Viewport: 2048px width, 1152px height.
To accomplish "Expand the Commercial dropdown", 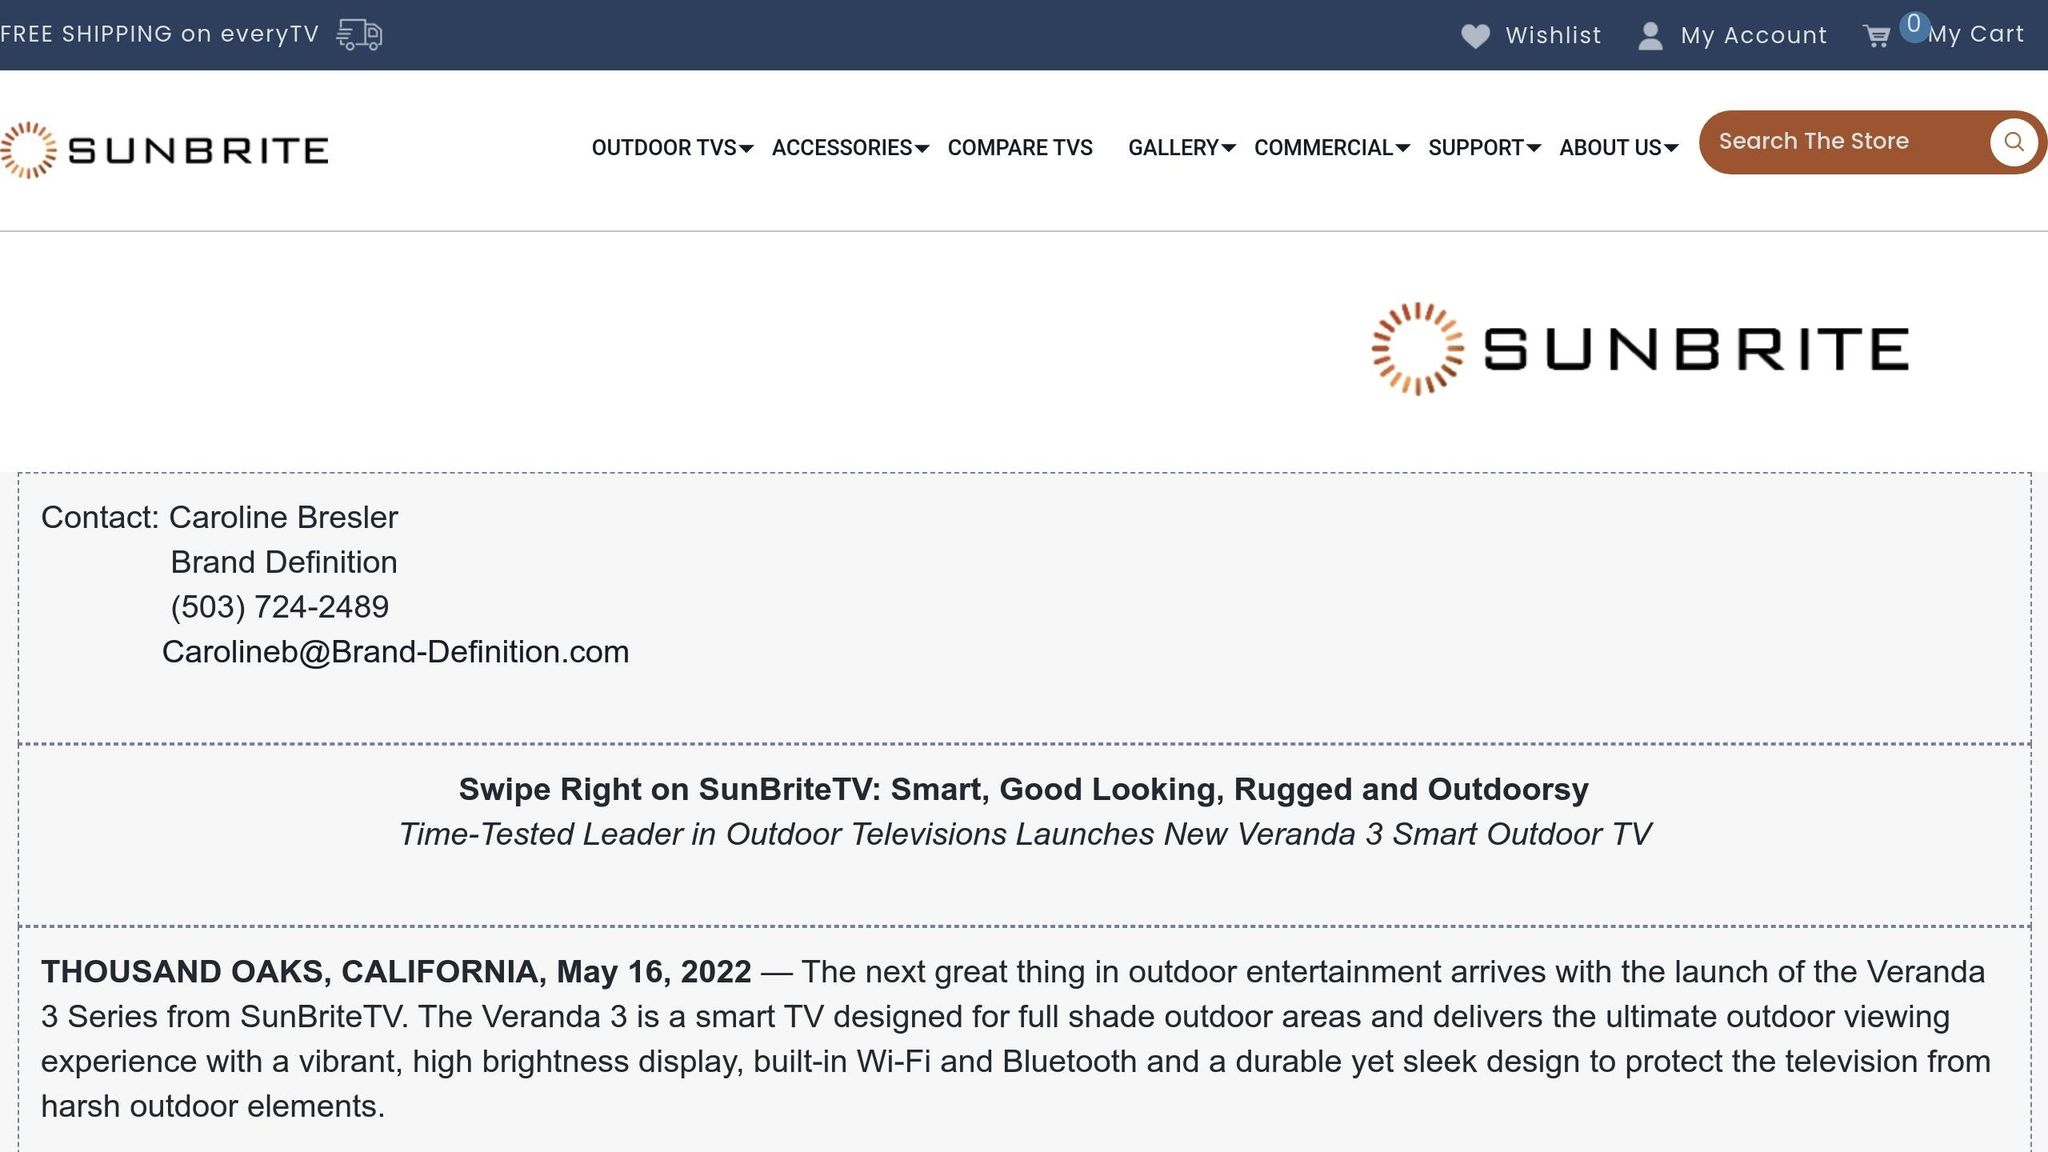I will (x=1332, y=148).
